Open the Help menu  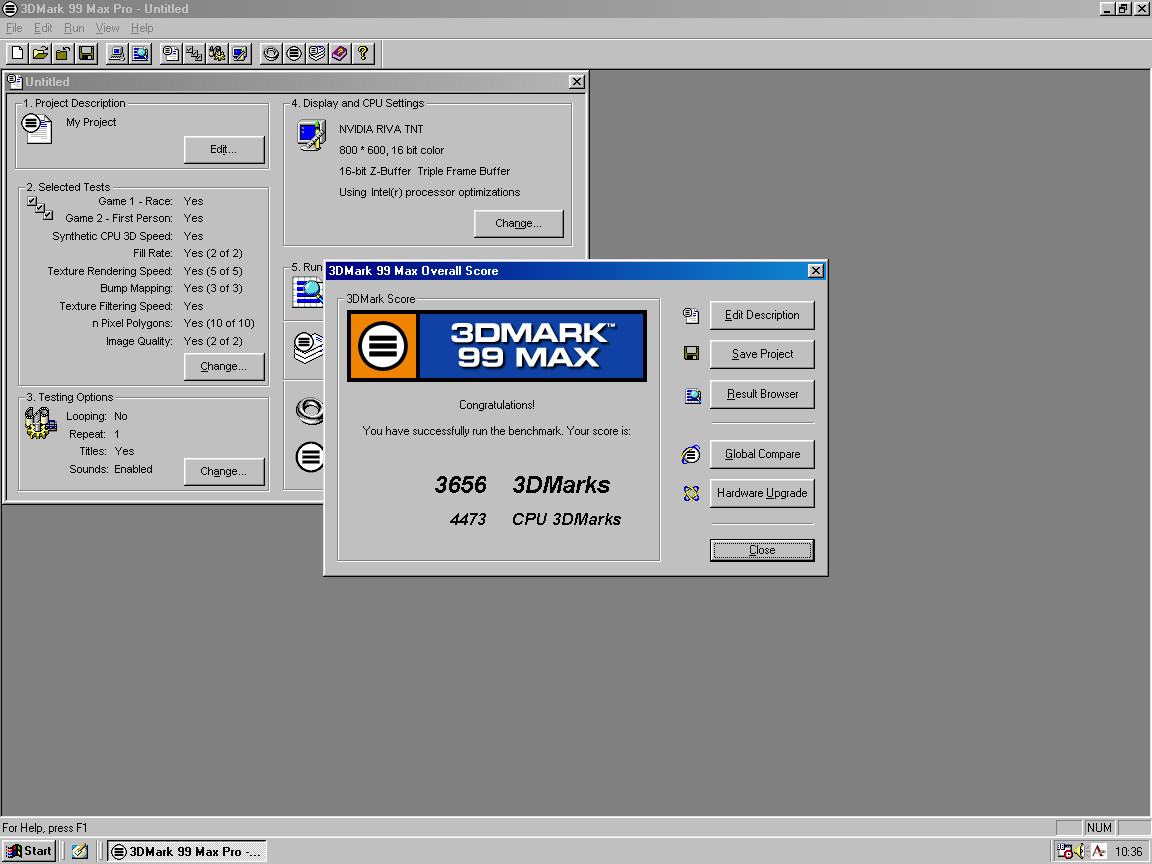pyautogui.click(x=142, y=28)
